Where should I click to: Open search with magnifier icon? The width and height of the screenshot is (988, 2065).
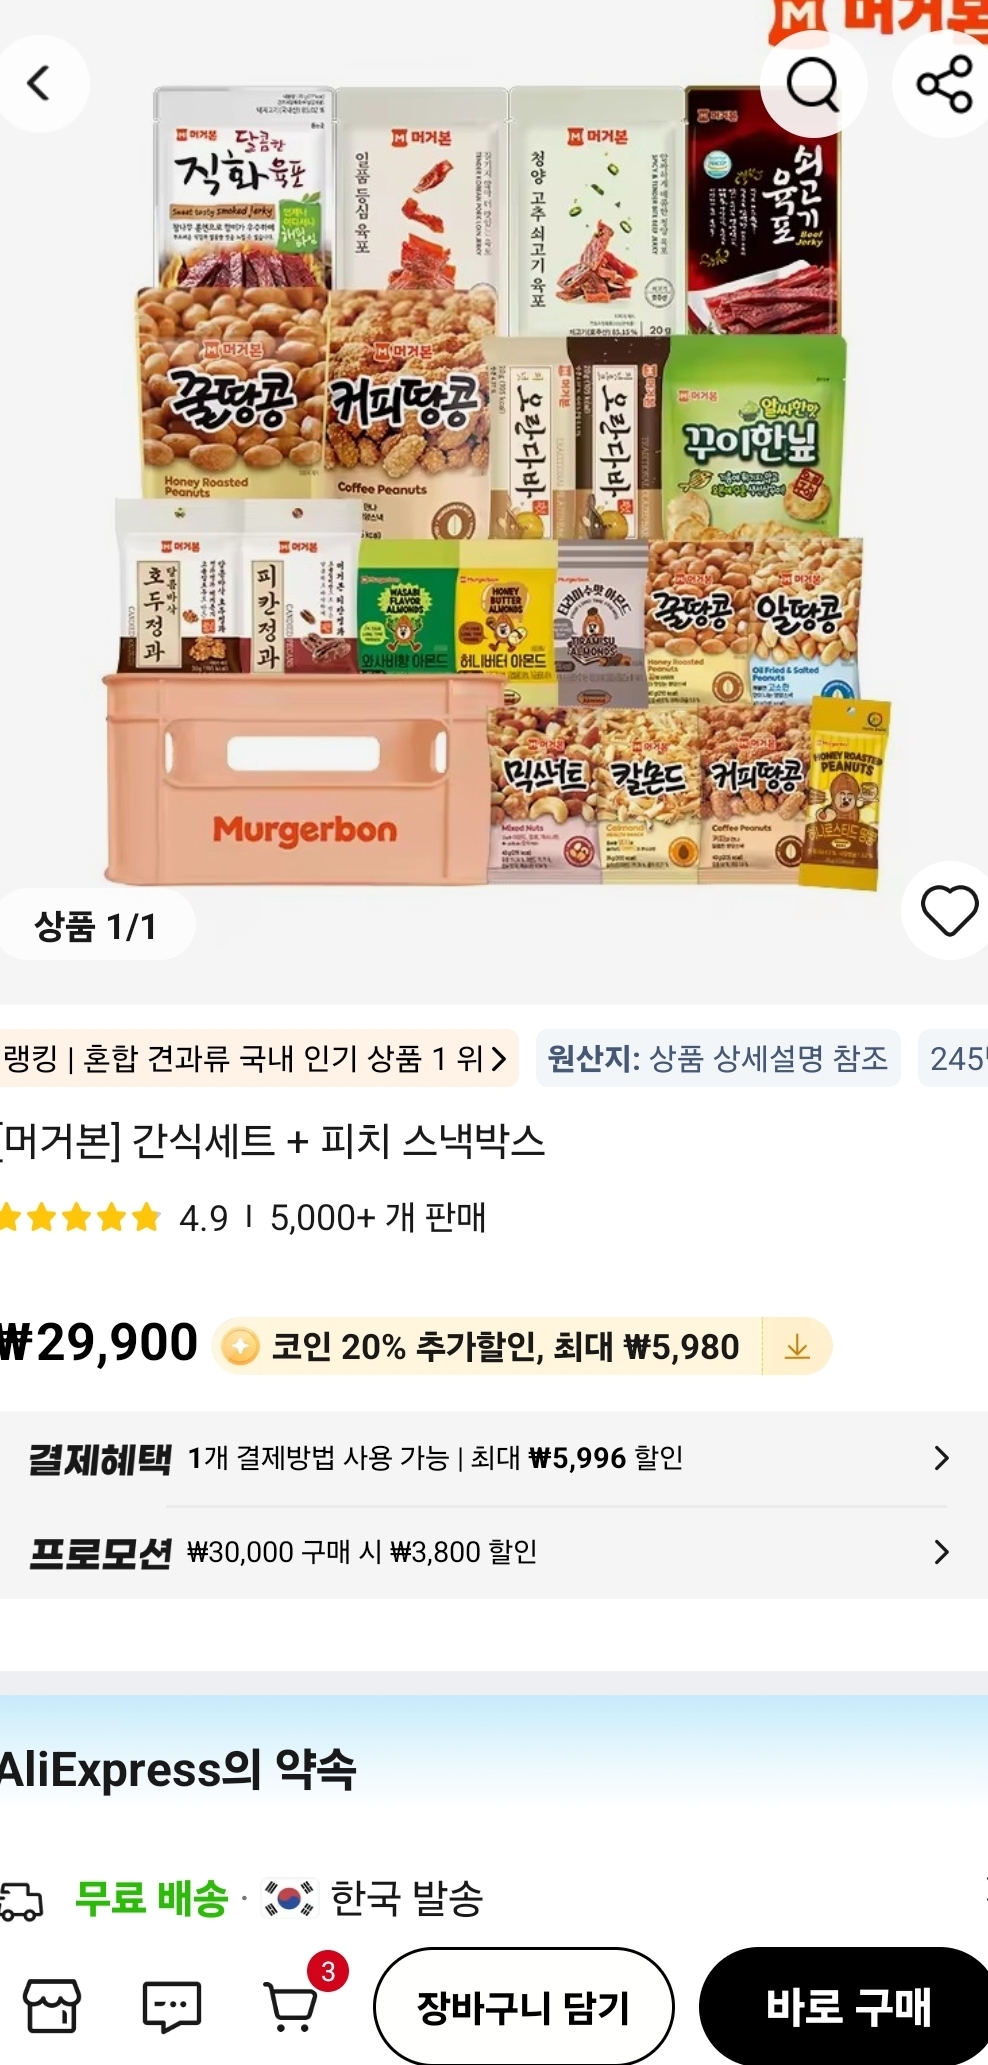click(812, 84)
